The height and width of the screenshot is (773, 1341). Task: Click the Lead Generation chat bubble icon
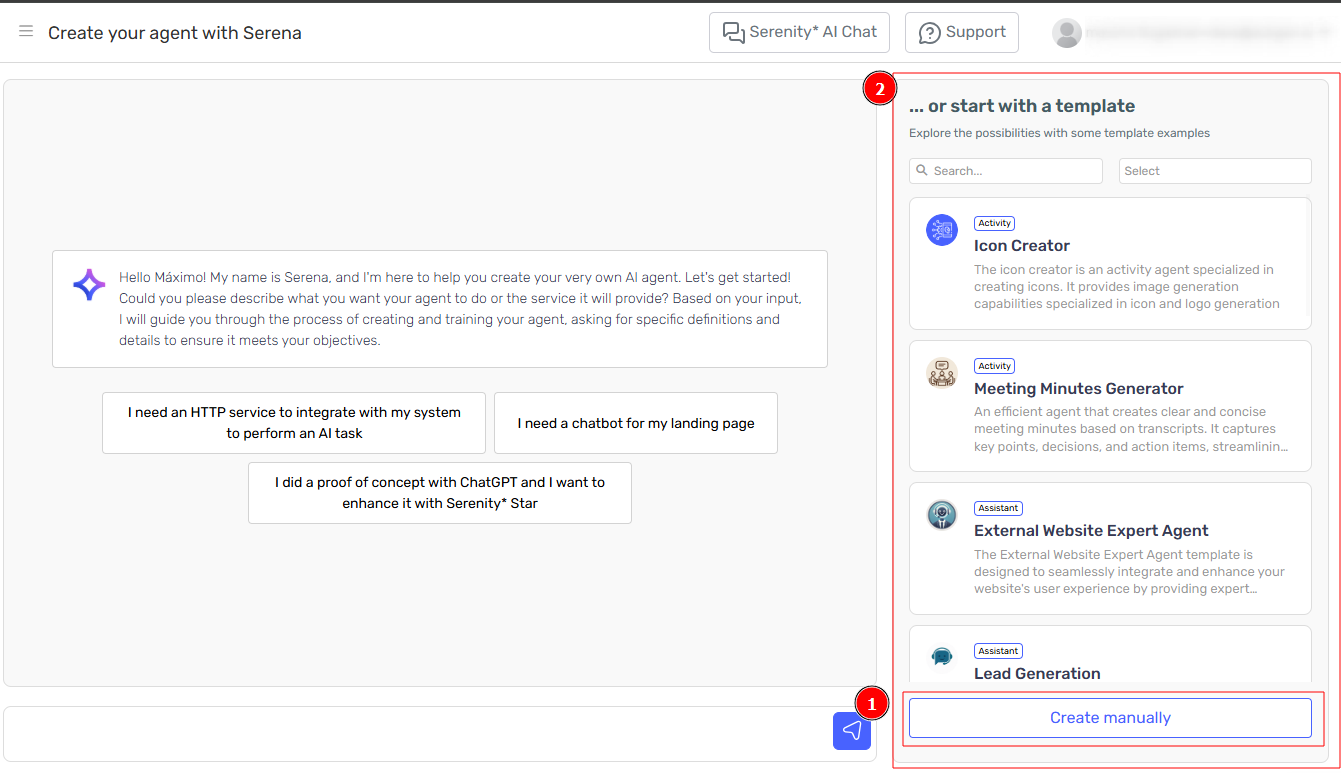pos(941,657)
